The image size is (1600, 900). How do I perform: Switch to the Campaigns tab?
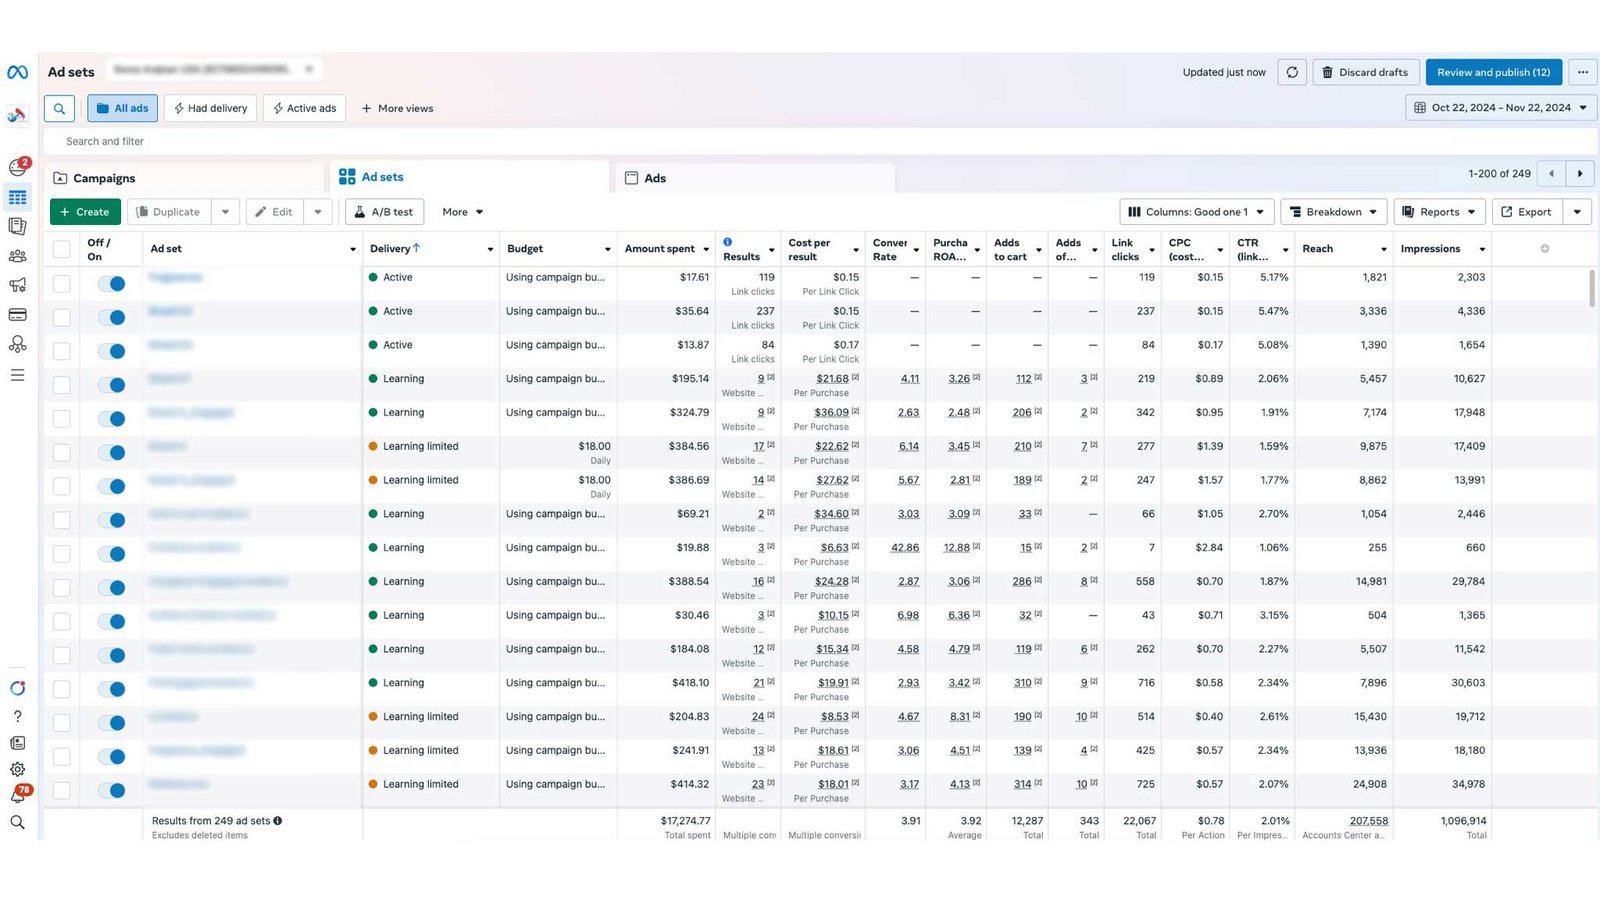(x=104, y=178)
